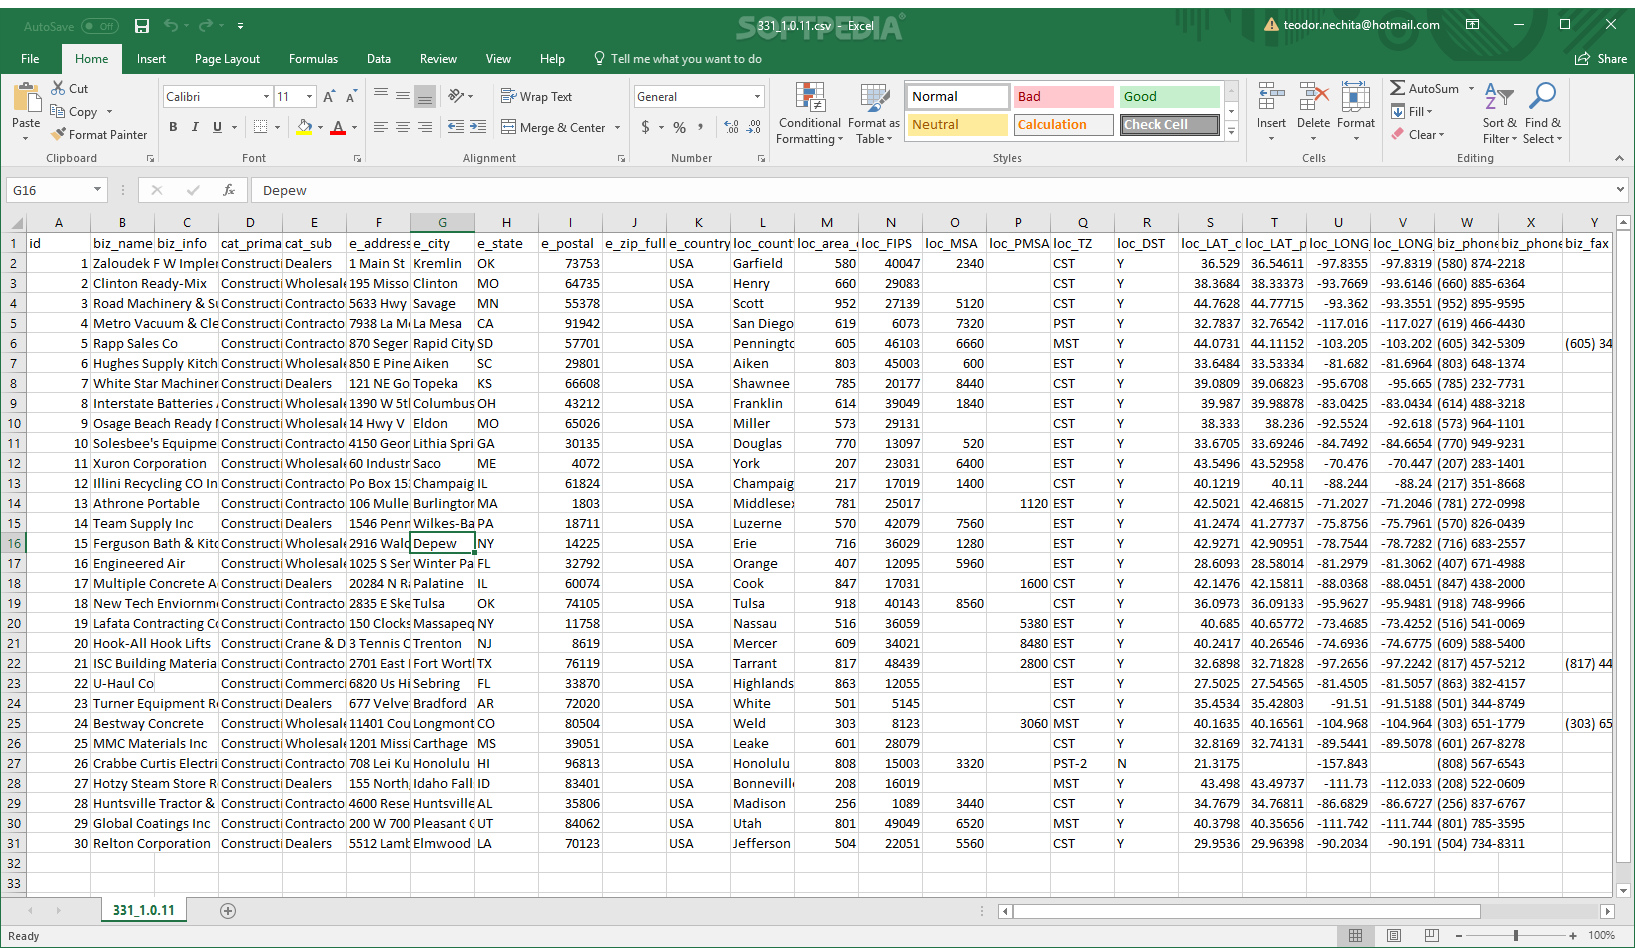This screenshot has width=1635, height=948.
Task: Click the Format Painter brush
Action: point(59,134)
